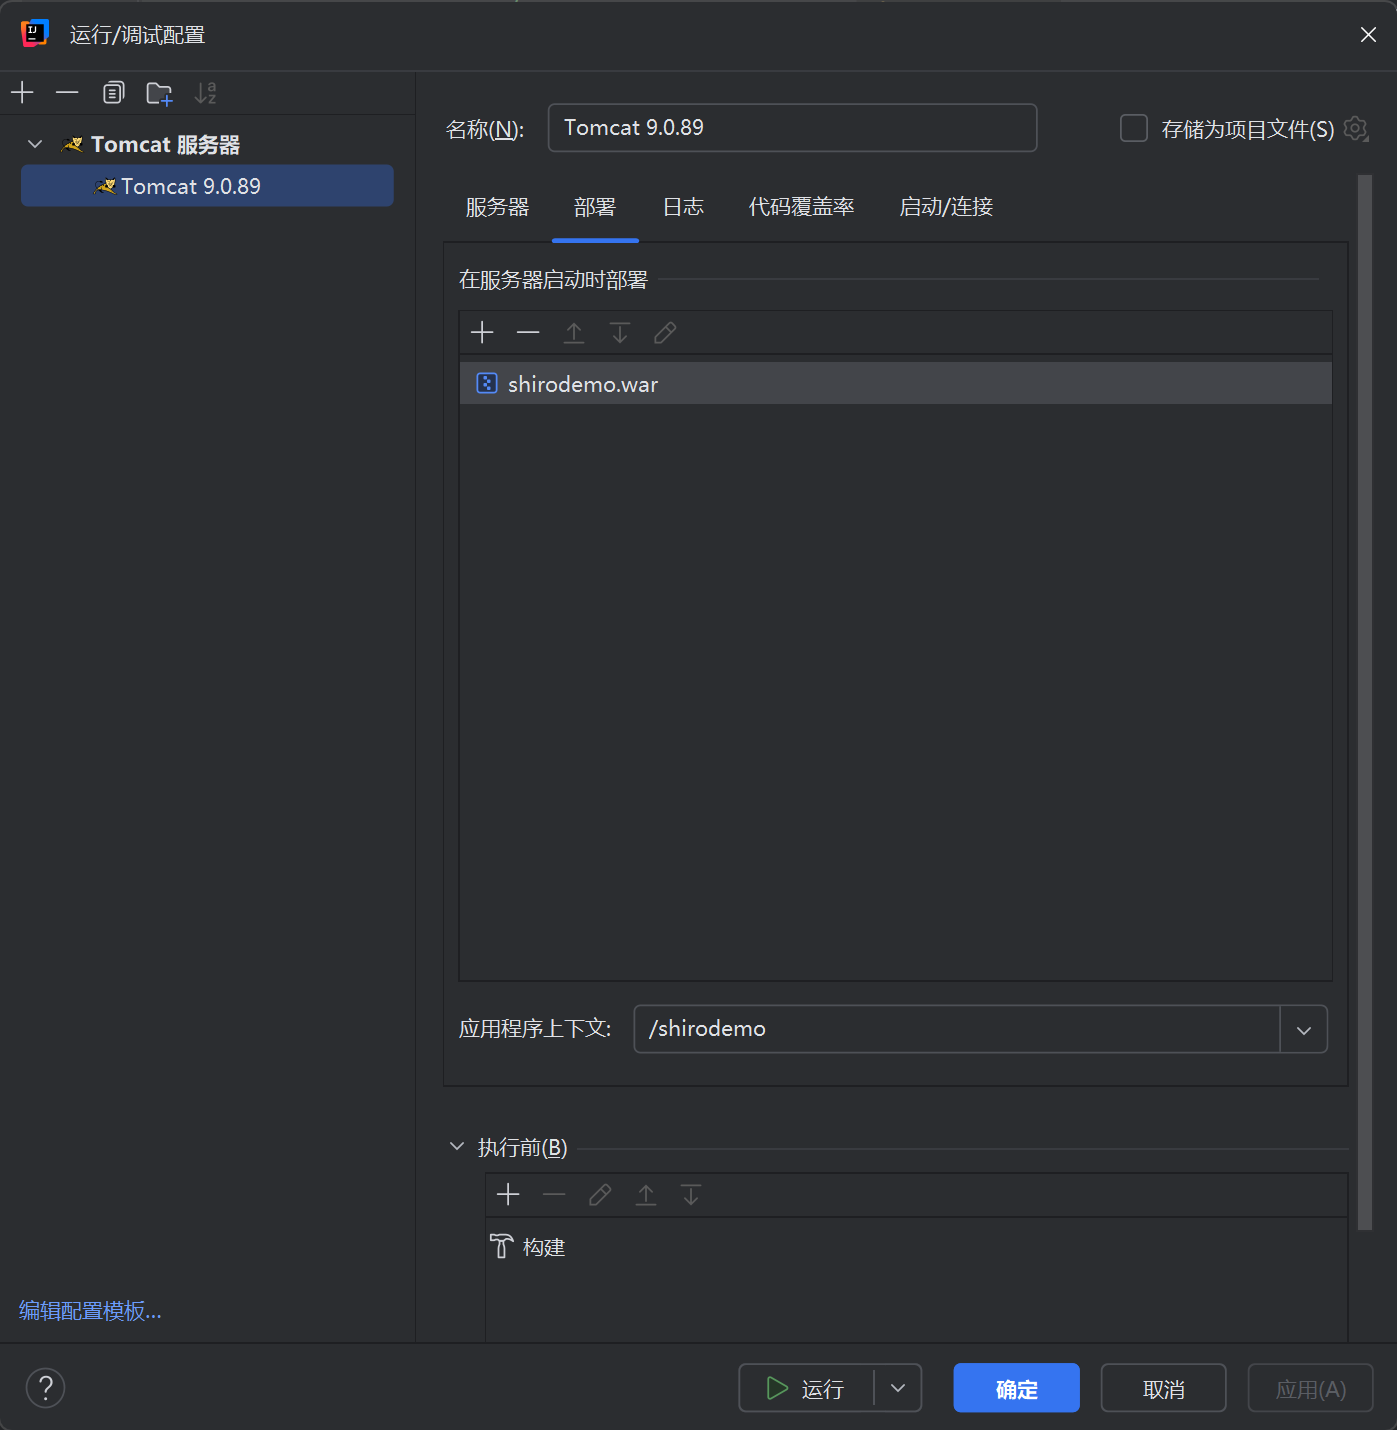
Task: Click the right panel vertical scrollbar
Action: tap(1365, 702)
